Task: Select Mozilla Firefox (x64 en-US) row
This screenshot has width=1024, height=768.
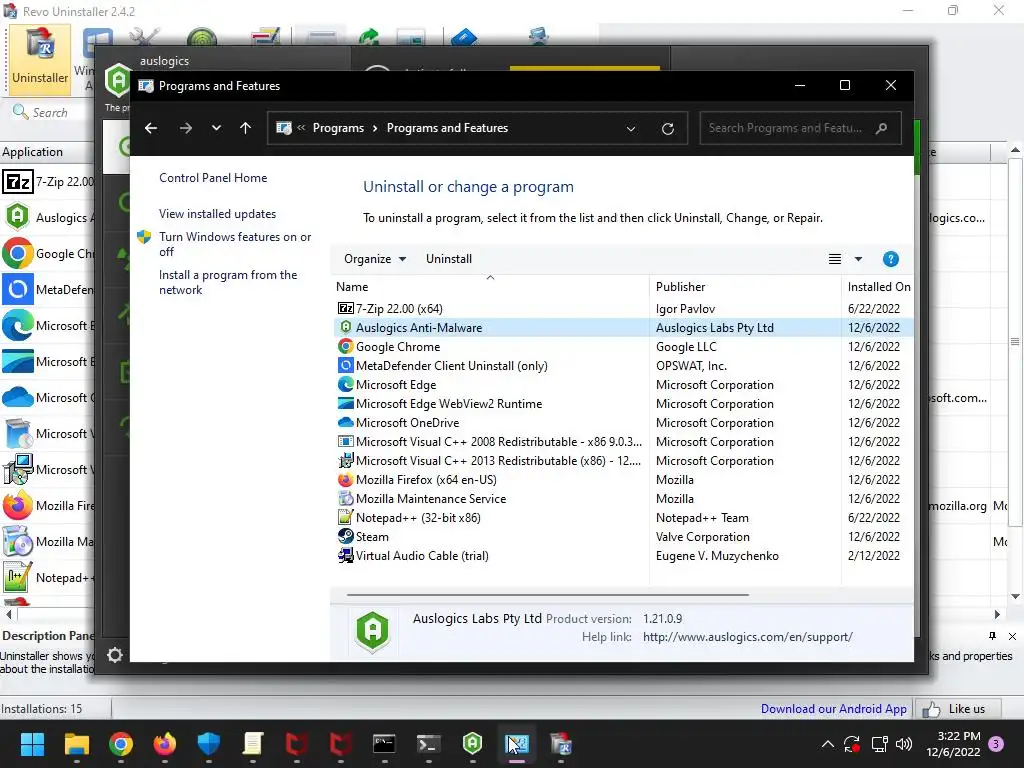Action: coord(623,479)
